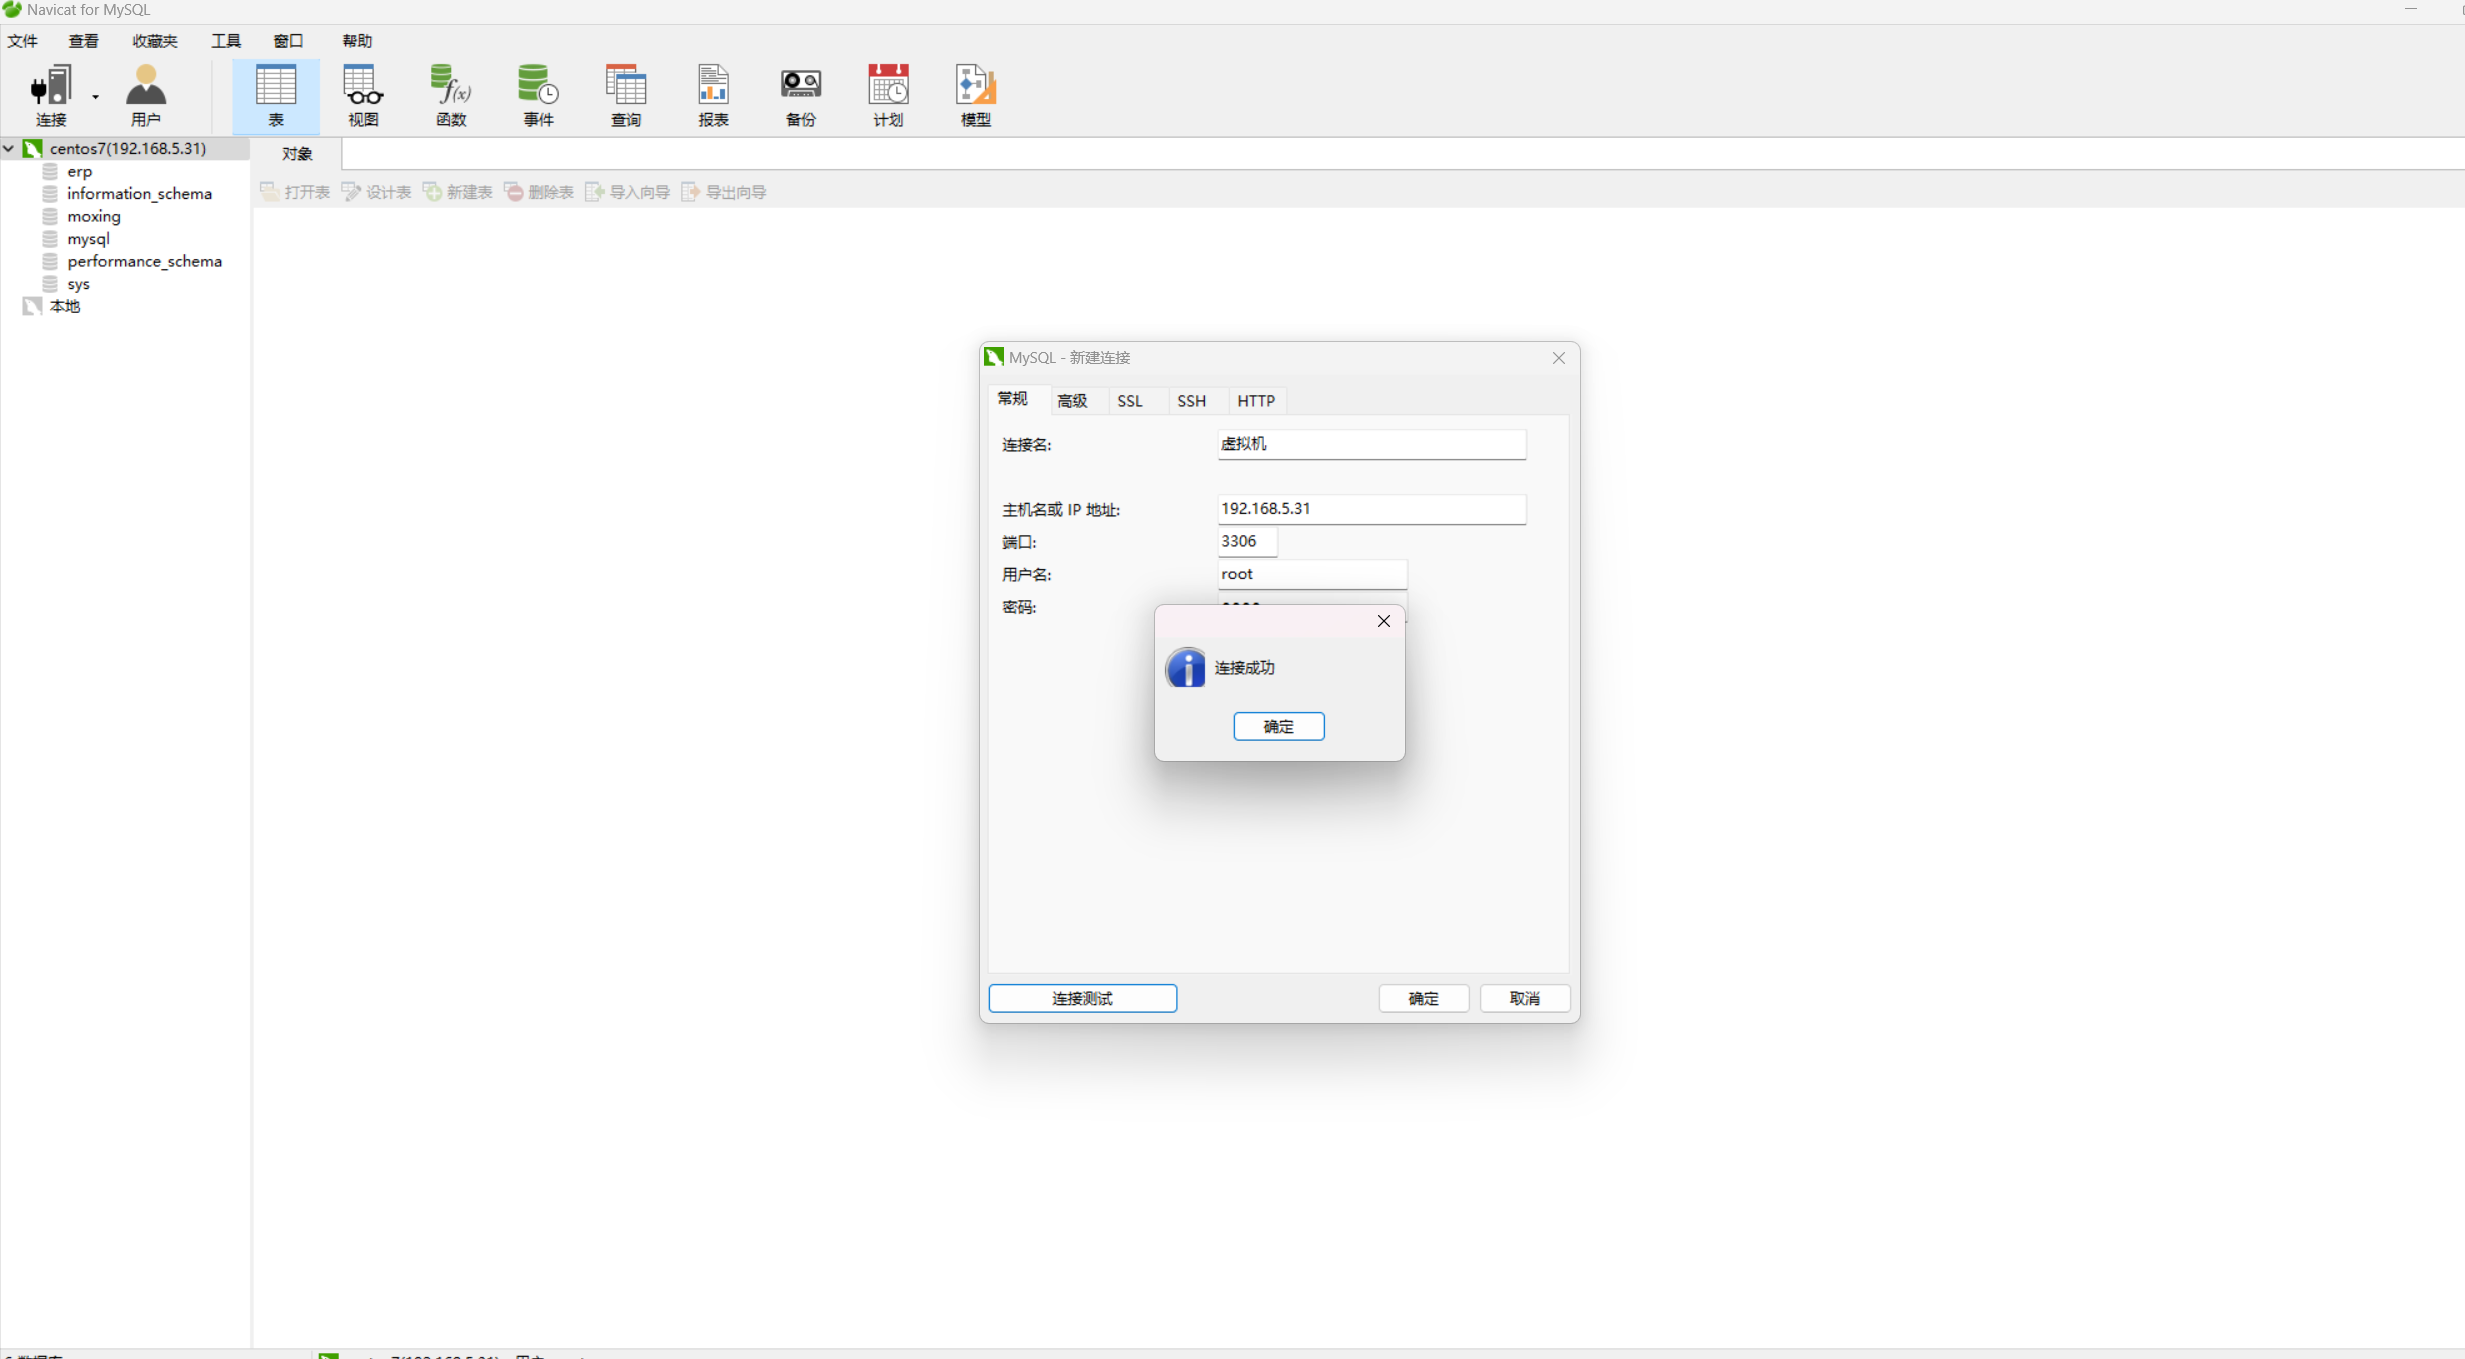
Task: Click the 模型 (Model) icon
Action: [974, 95]
